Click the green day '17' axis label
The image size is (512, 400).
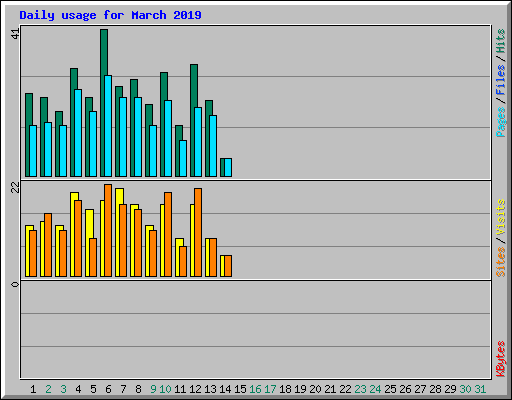pos(270,389)
